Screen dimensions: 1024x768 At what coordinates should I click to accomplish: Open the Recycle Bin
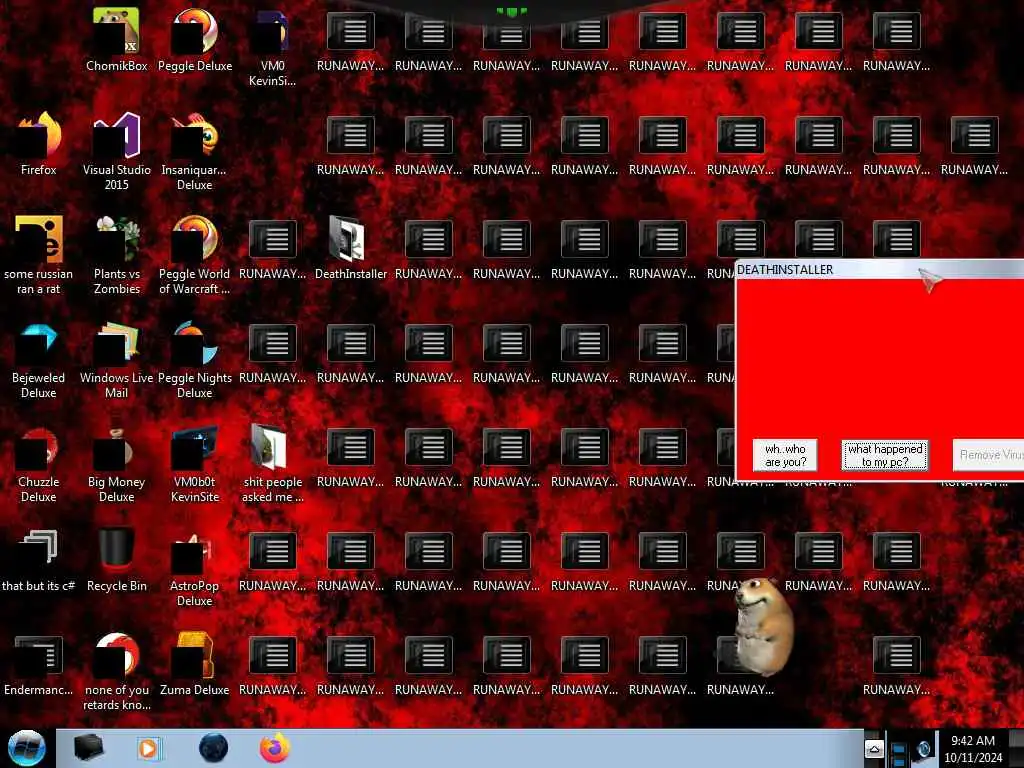tap(116, 560)
